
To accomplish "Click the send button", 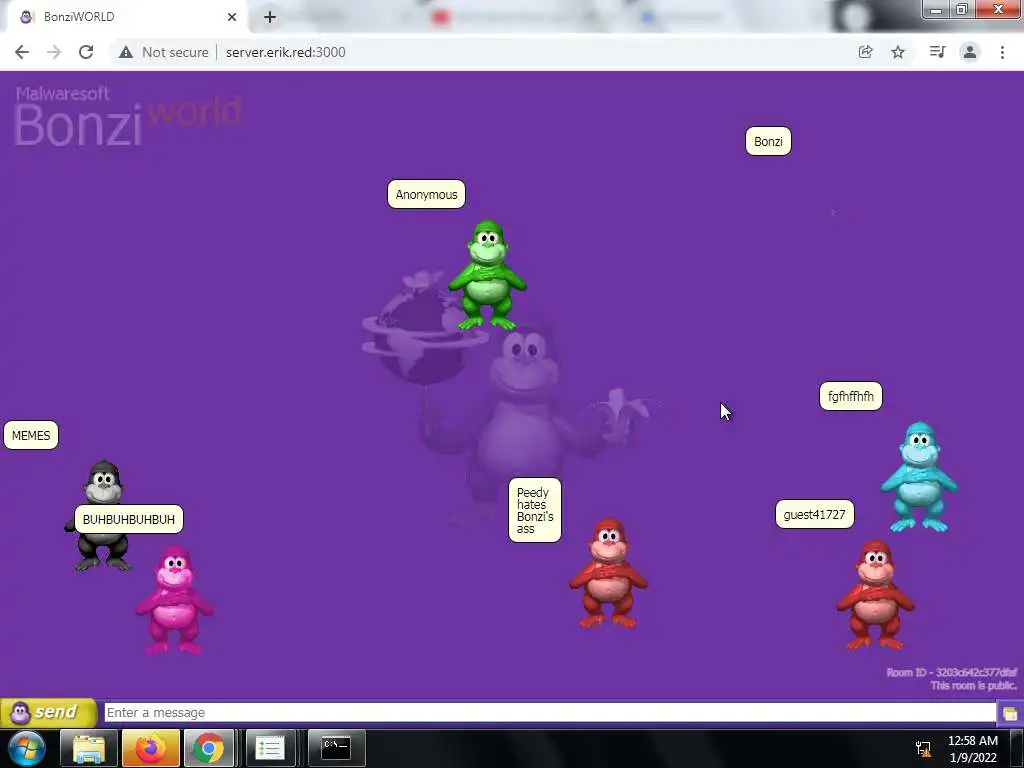I will (48, 712).
